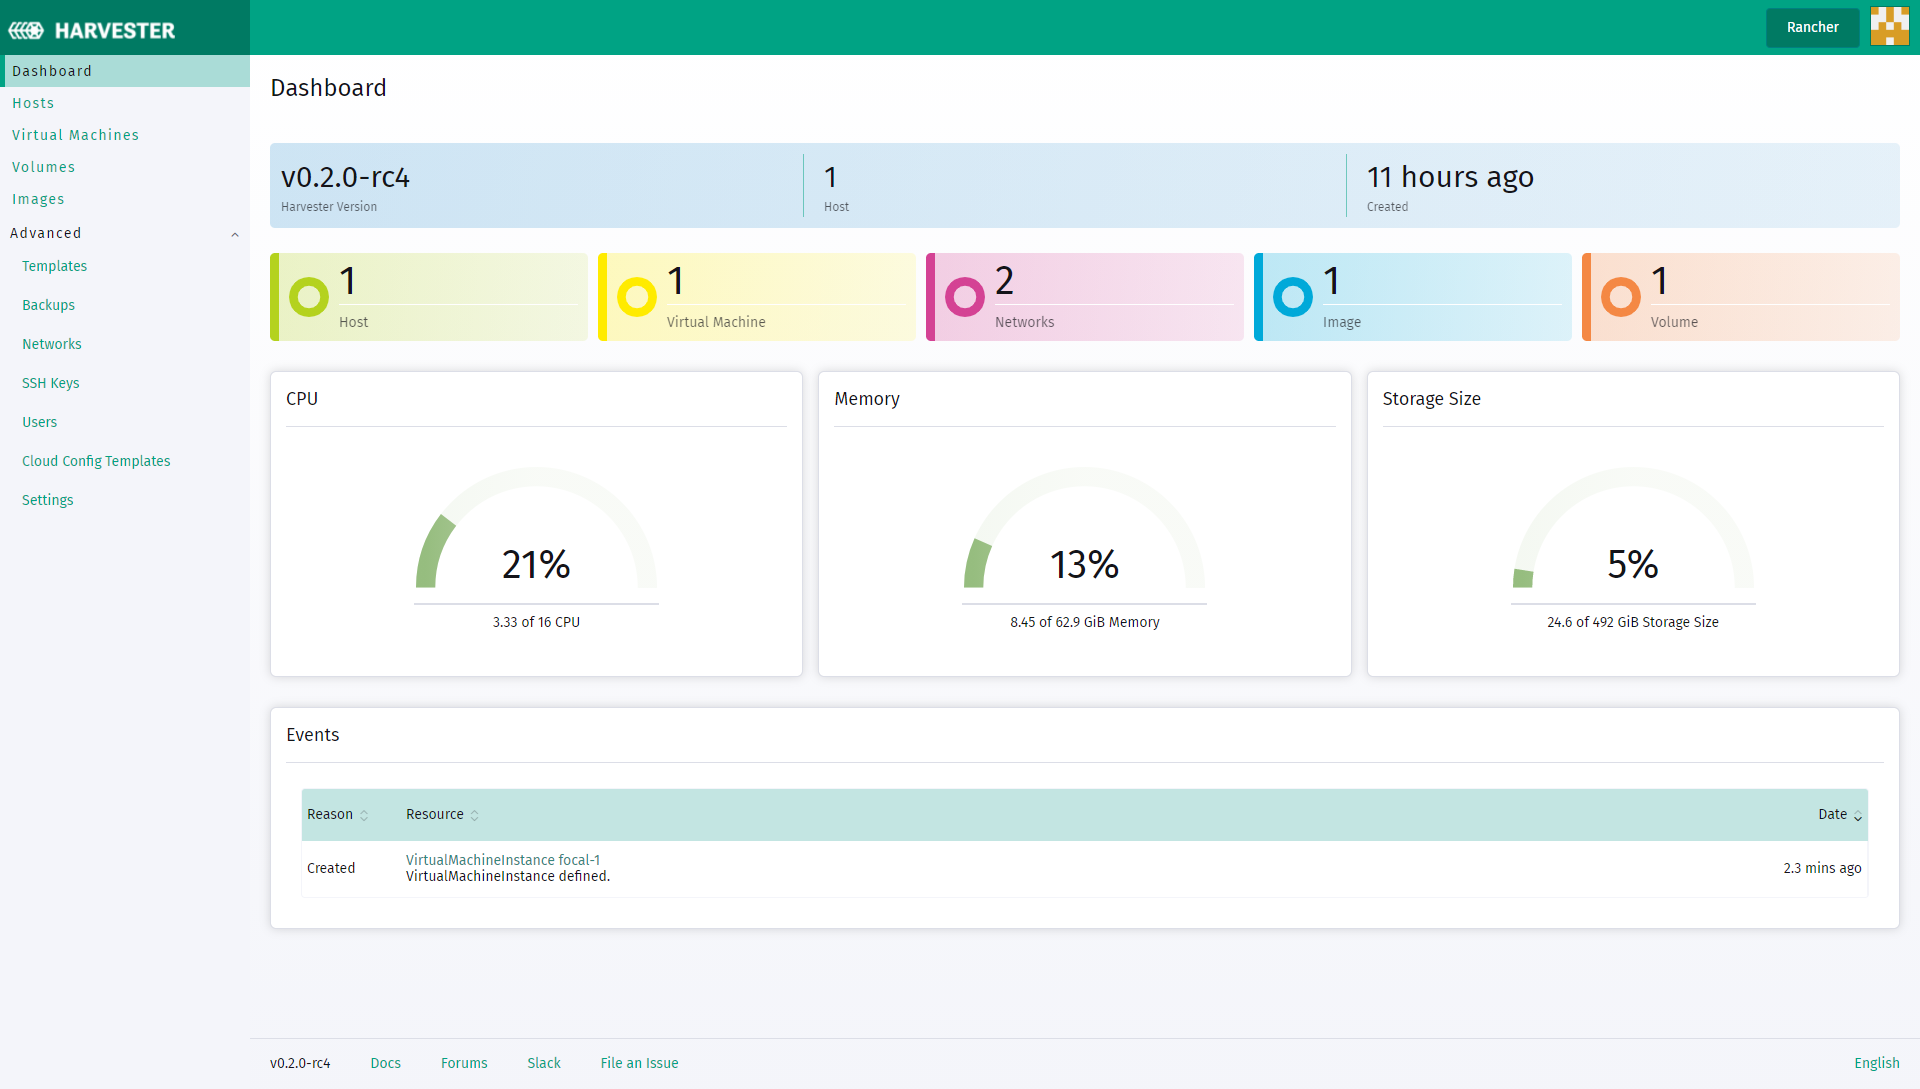
Task: Open SSH Keys under Advanced
Action: pos(50,383)
